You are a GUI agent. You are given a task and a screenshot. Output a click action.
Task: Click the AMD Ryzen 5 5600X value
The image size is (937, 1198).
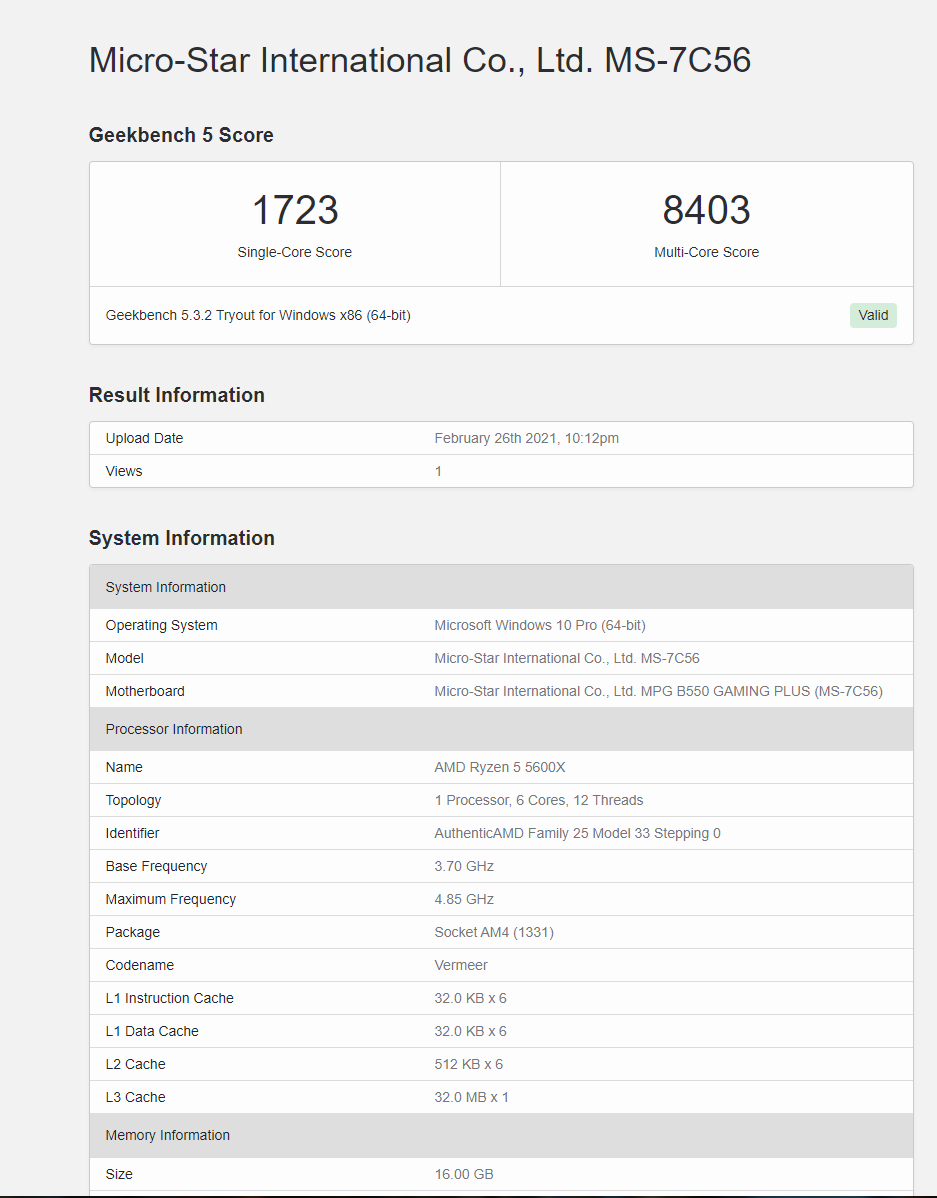click(x=500, y=767)
